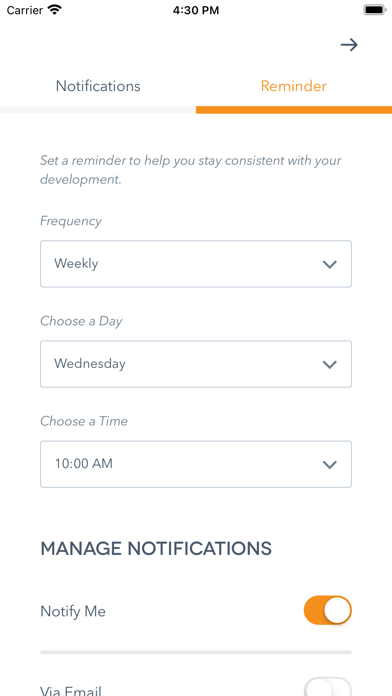Image resolution: width=392 pixels, height=696 pixels.
Task: Open the Frequency dropdown showing Weekly
Action: (x=196, y=264)
